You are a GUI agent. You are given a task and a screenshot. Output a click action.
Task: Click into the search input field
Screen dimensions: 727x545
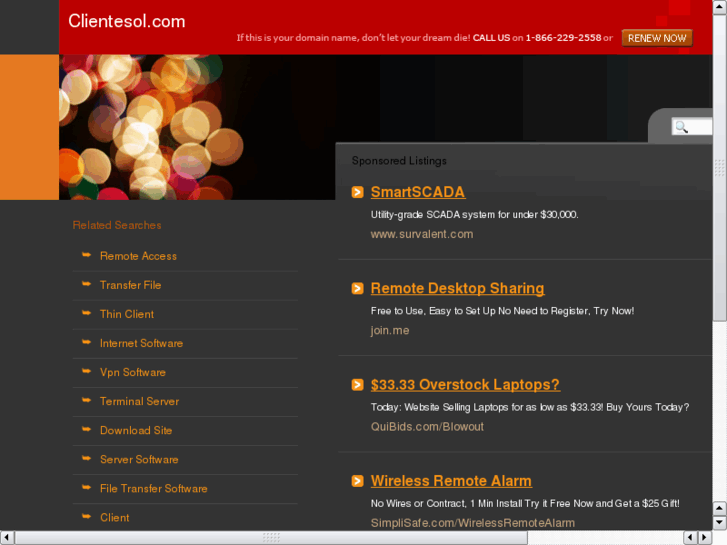point(692,127)
